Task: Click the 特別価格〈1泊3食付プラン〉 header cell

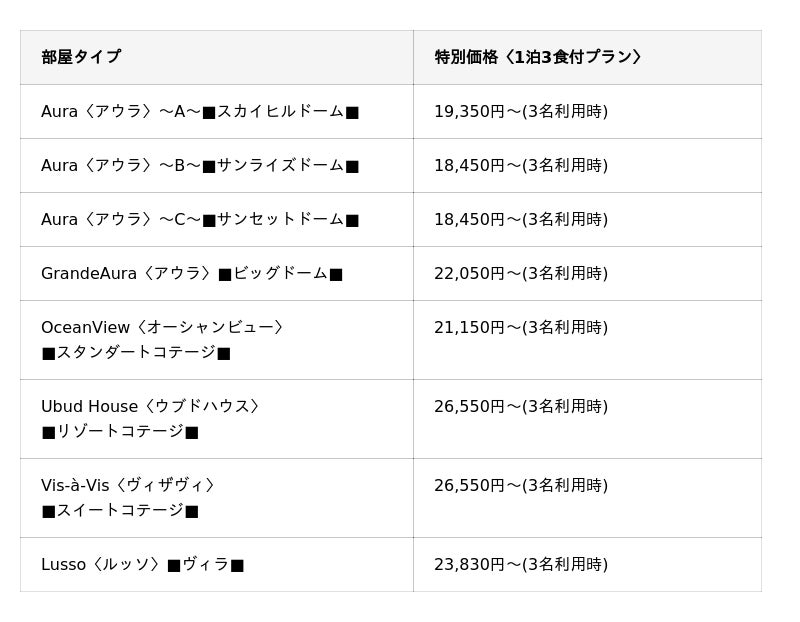Action: pyautogui.click(x=538, y=57)
